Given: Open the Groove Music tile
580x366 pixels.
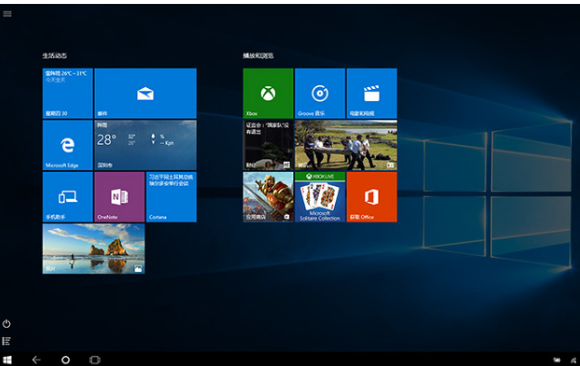Looking at the screenshot, I should (x=320, y=93).
